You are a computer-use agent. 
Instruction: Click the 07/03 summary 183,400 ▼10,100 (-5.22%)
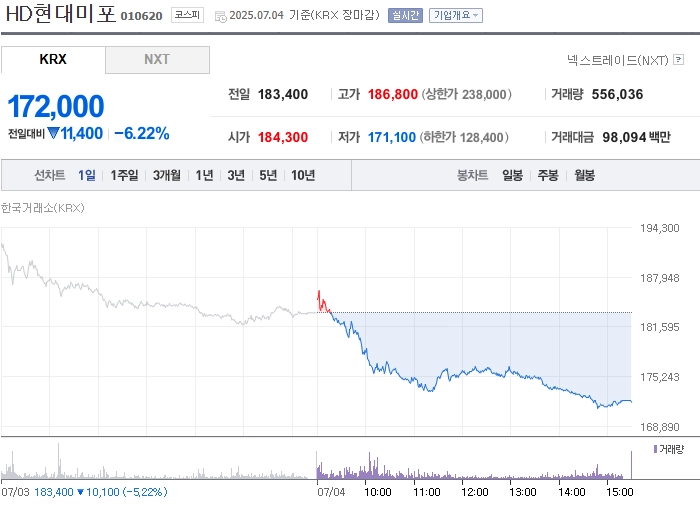click(101, 492)
